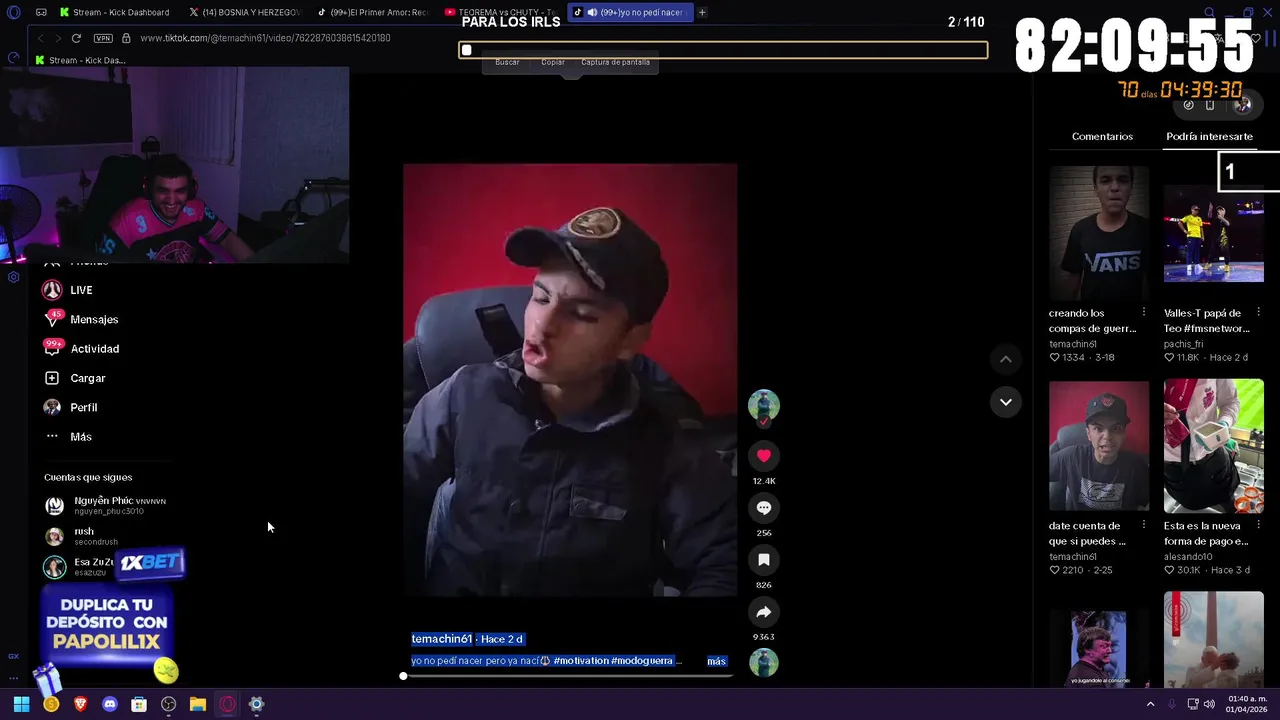Switch to TEOREMA vs CHUTY YouTube tab
1280x720 pixels.
(x=503, y=12)
